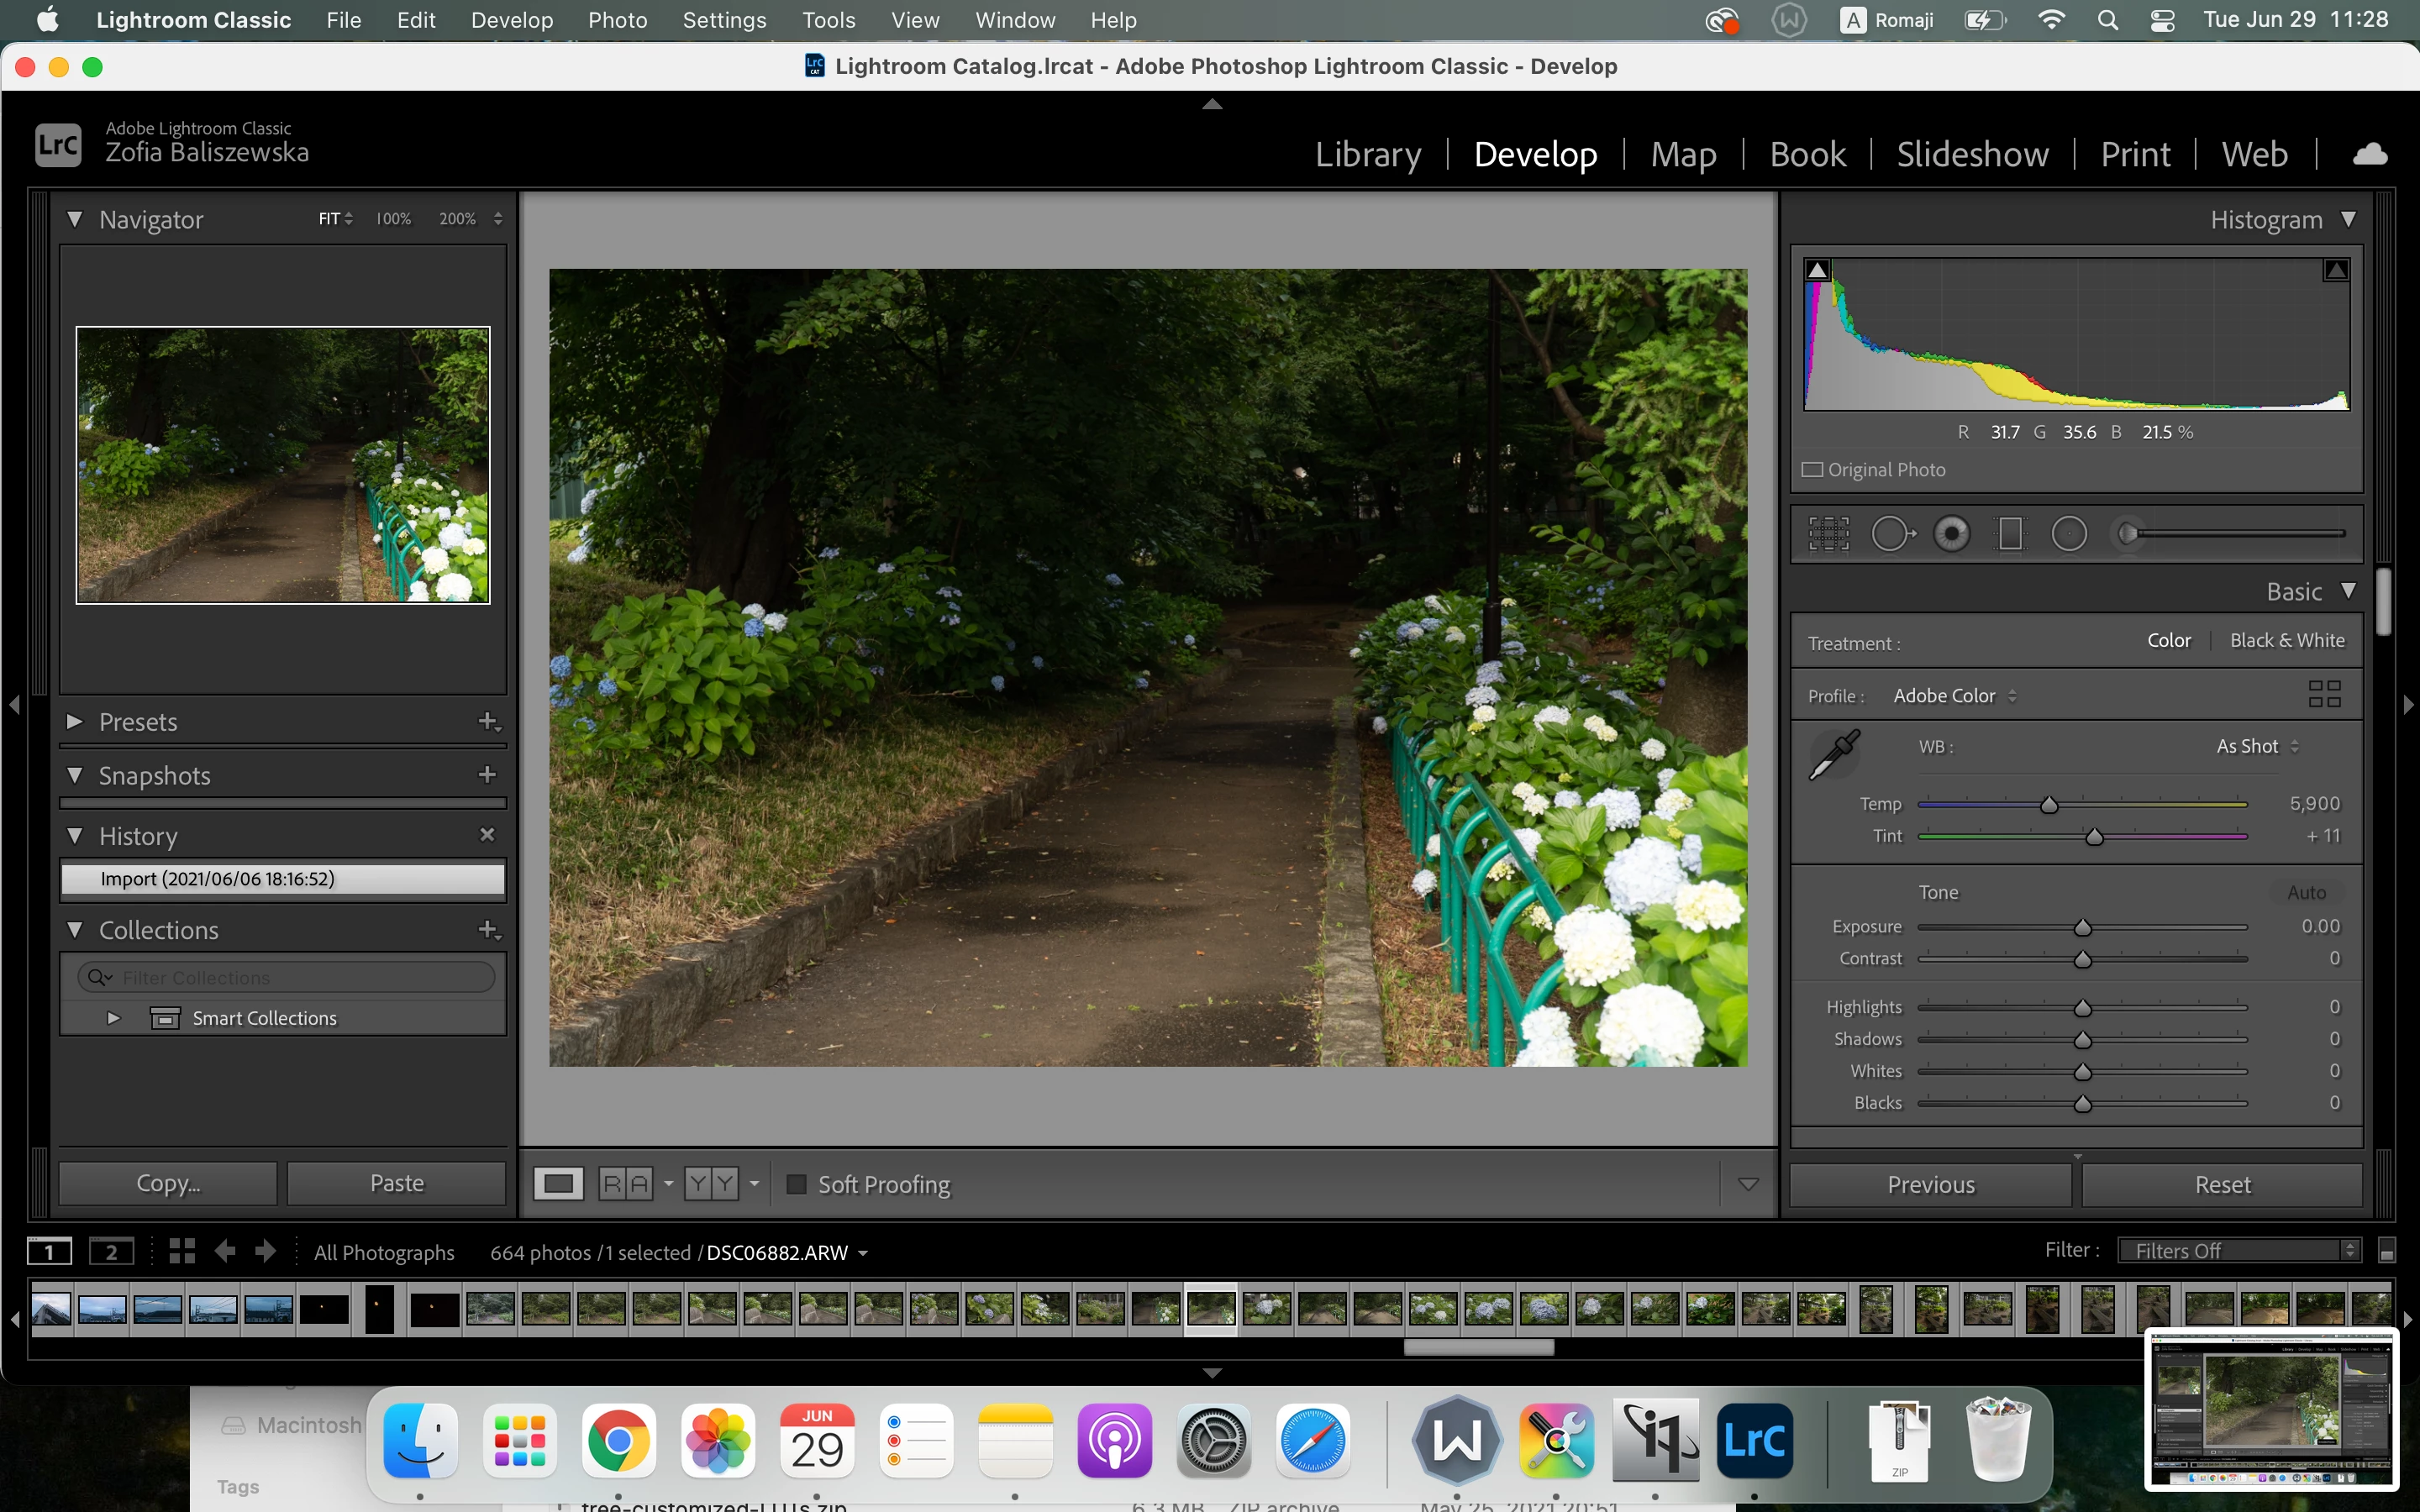Click the Reset button
Viewport: 2420px width, 1512px height.
click(2222, 1184)
